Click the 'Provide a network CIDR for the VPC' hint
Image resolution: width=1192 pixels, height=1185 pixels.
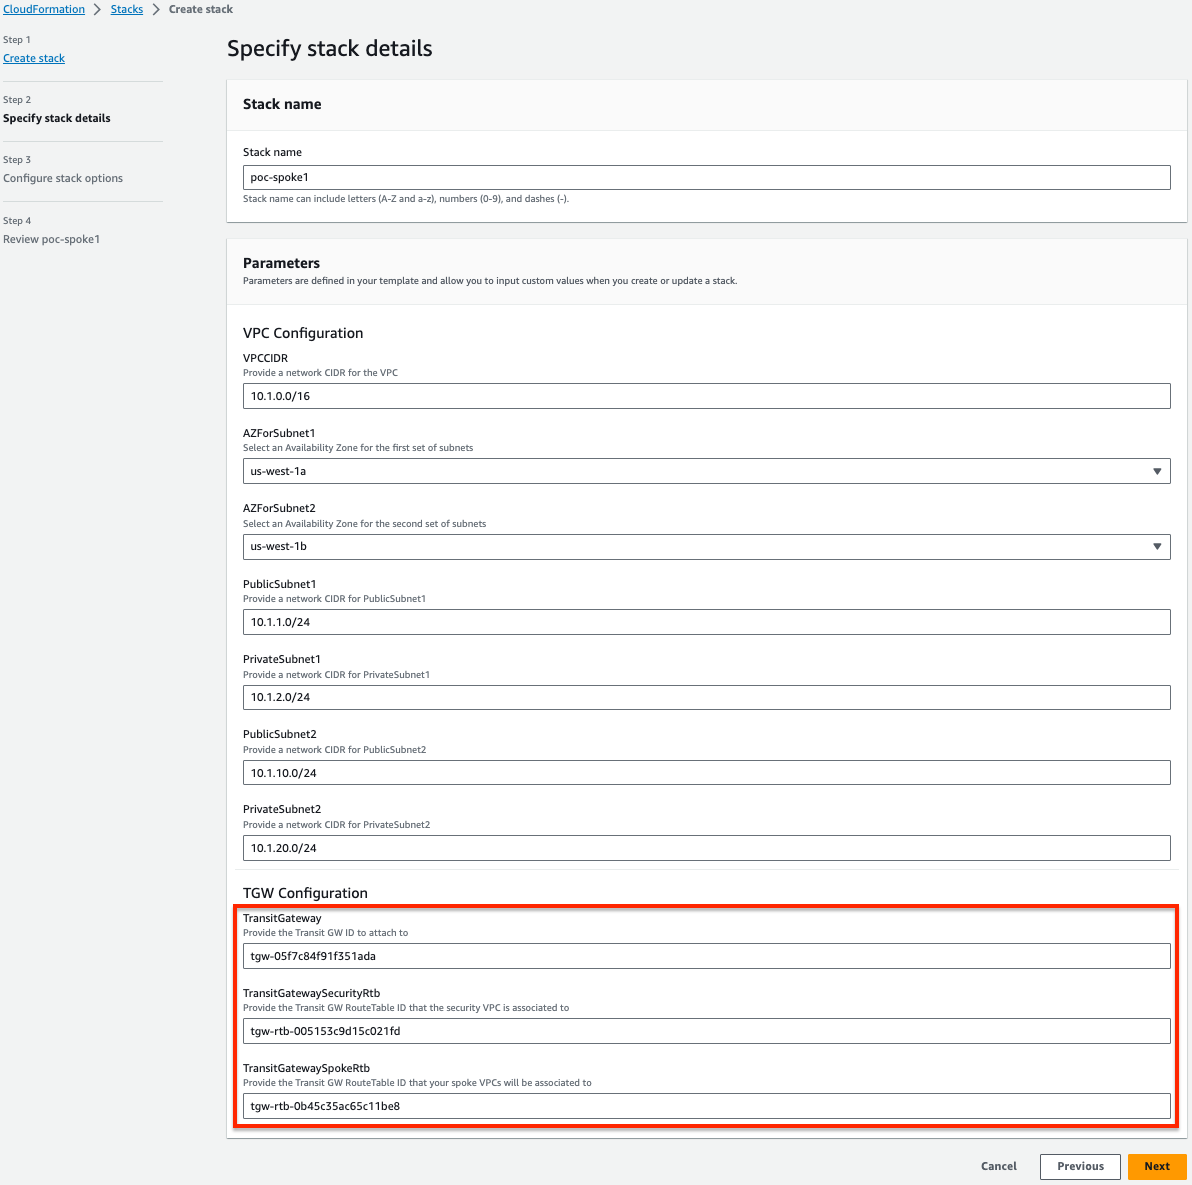321,373
